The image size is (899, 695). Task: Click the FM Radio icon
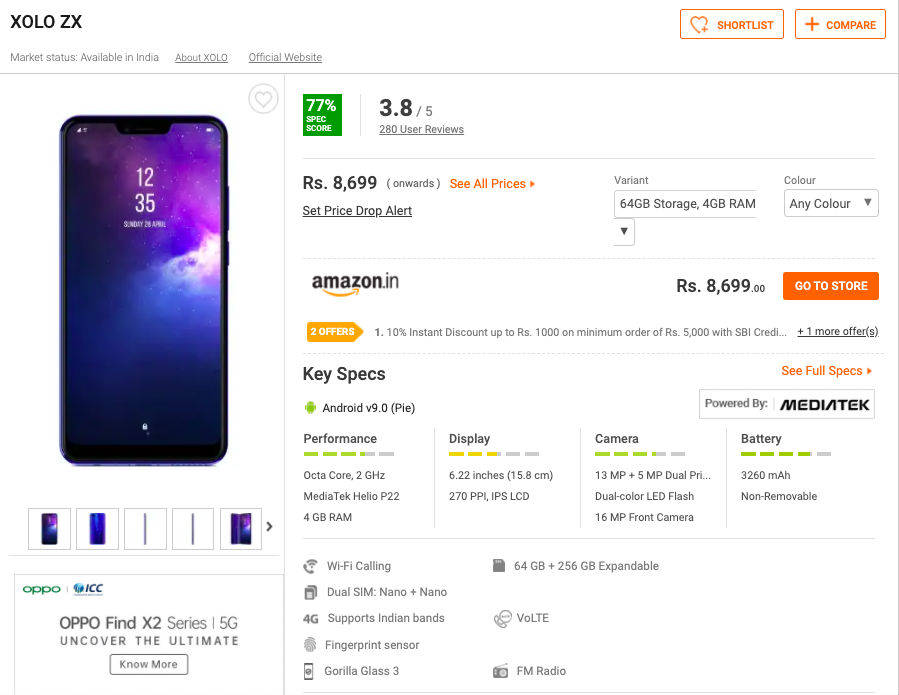tap(501, 671)
